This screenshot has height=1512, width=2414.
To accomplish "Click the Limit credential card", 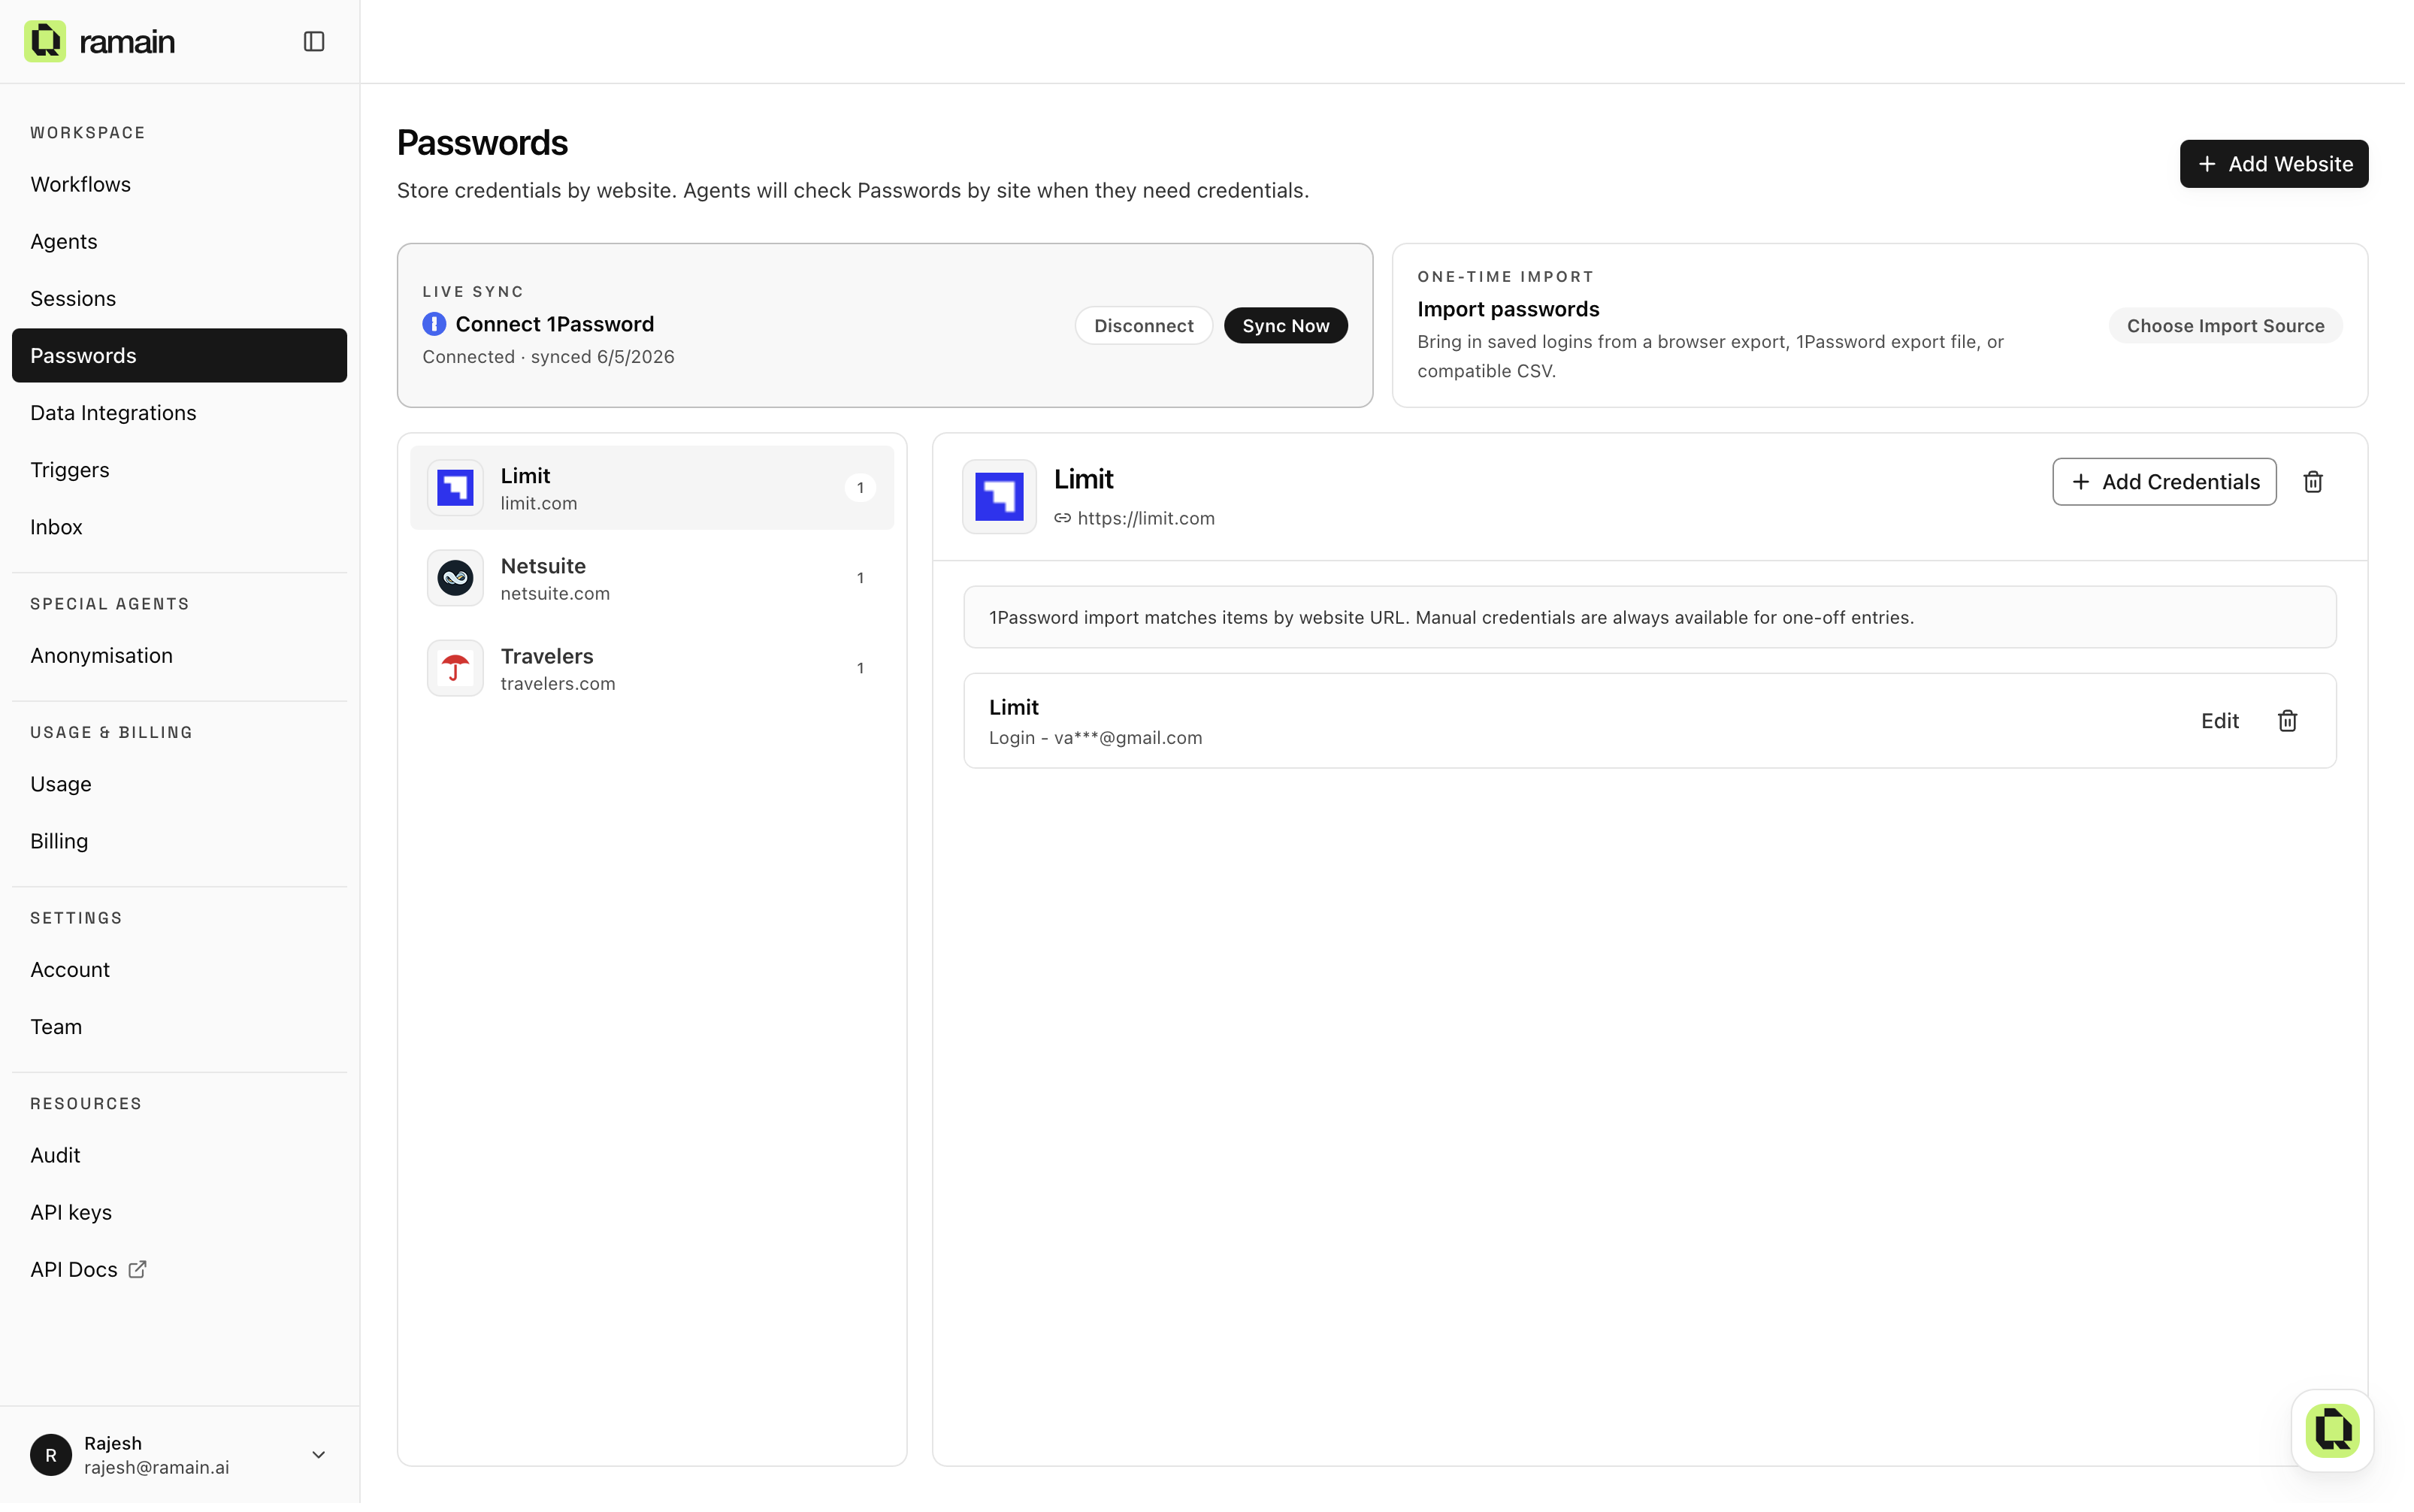I will tap(1649, 721).
